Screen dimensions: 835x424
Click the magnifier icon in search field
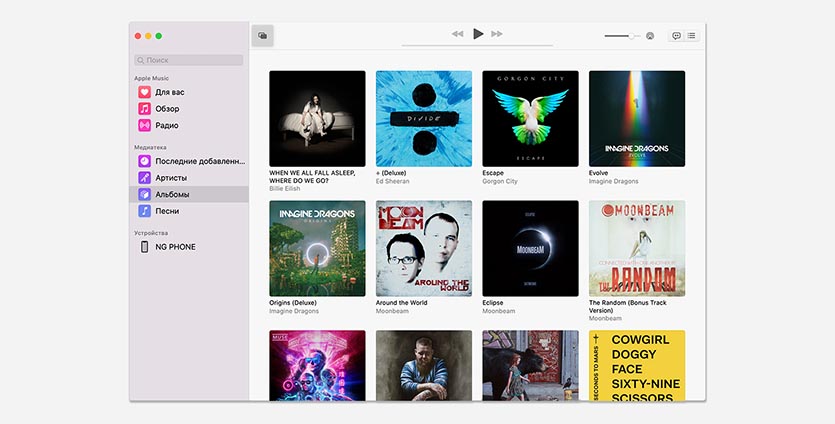coord(141,60)
